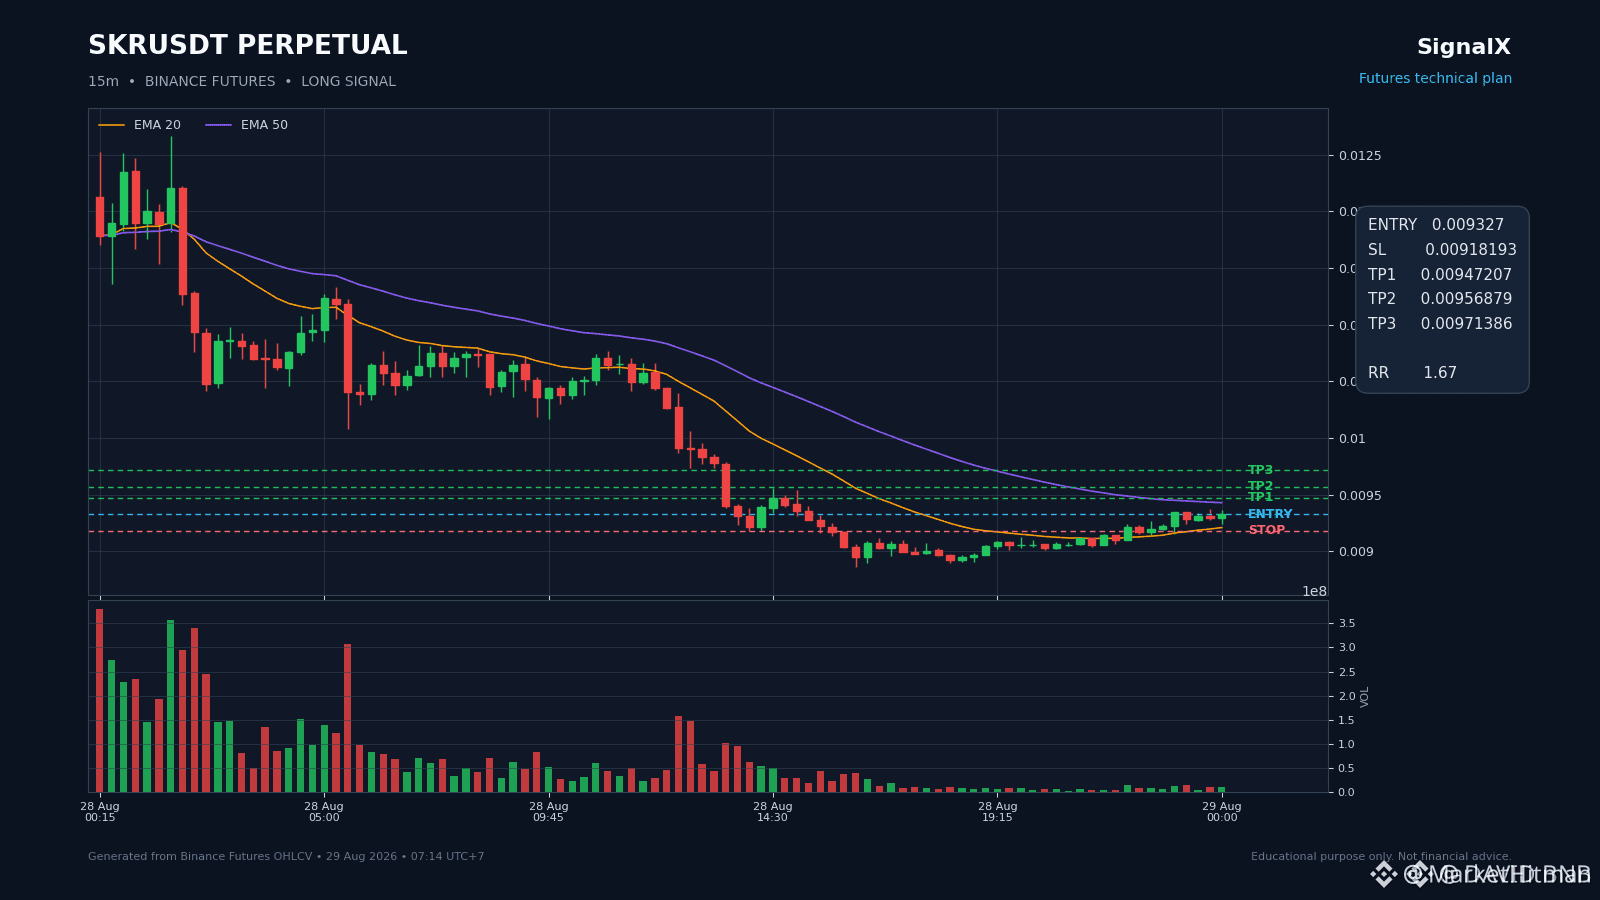The height and width of the screenshot is (900, 1600).
Task: Click the 0.0095 price axis label
Action: (1360, 496)
